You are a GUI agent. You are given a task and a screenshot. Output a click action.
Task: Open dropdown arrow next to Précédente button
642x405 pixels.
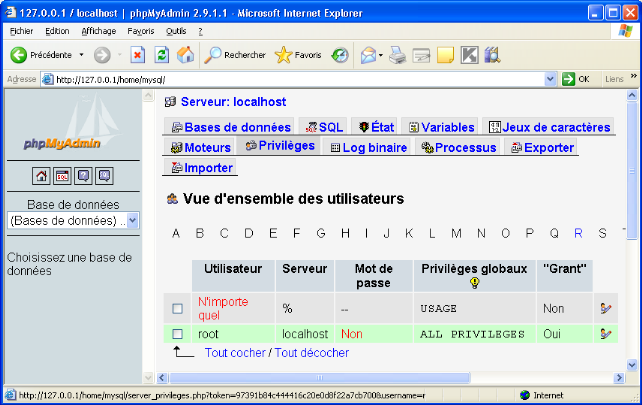82,55
